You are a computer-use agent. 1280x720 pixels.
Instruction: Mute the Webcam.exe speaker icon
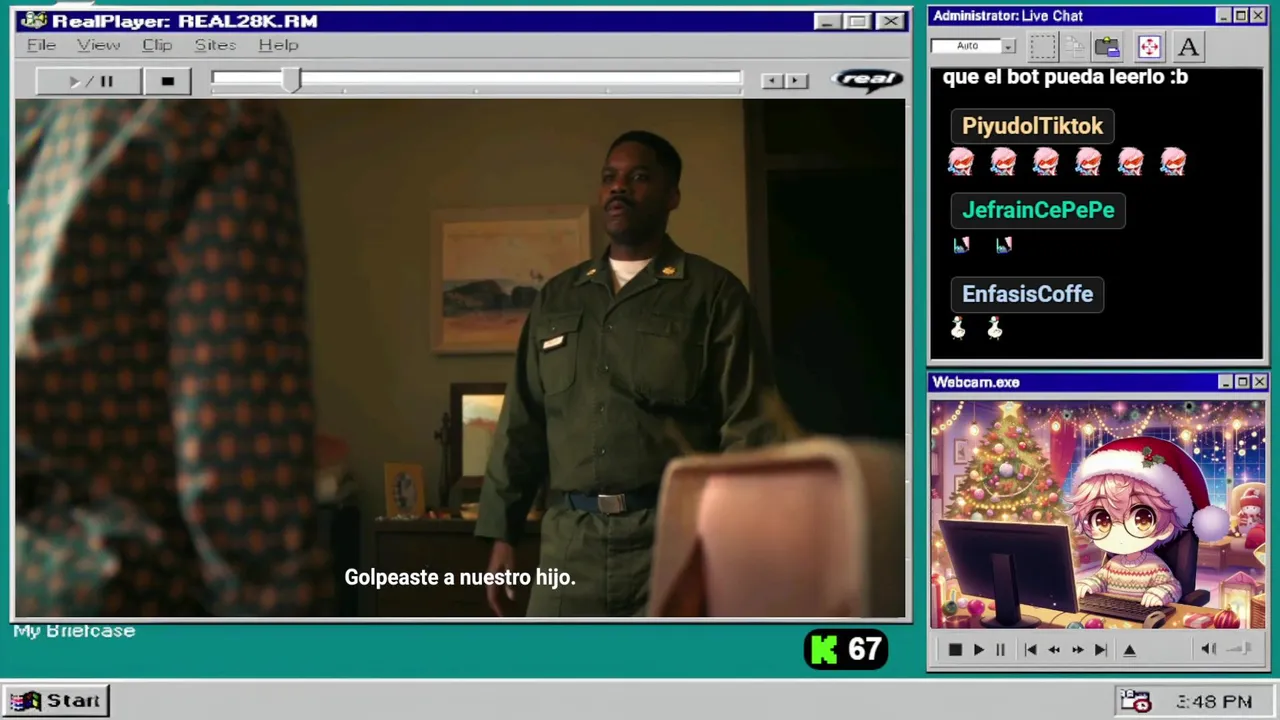[1208, 649]
